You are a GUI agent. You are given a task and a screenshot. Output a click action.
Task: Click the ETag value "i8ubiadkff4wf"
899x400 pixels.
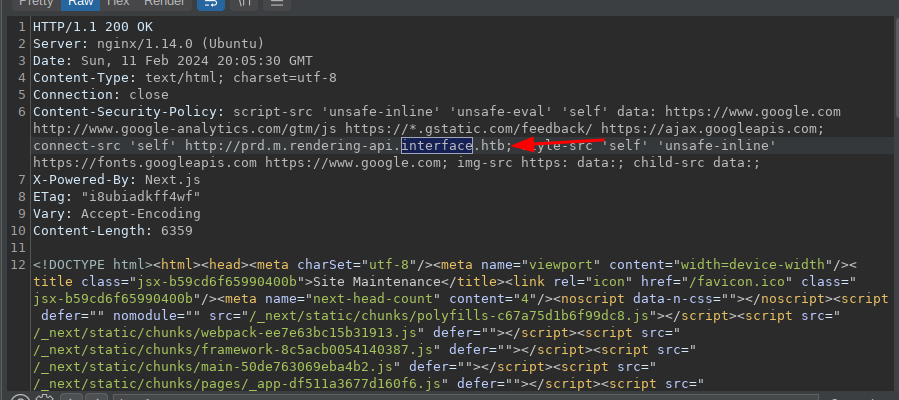pyautogui.click(x=140, y=197)
